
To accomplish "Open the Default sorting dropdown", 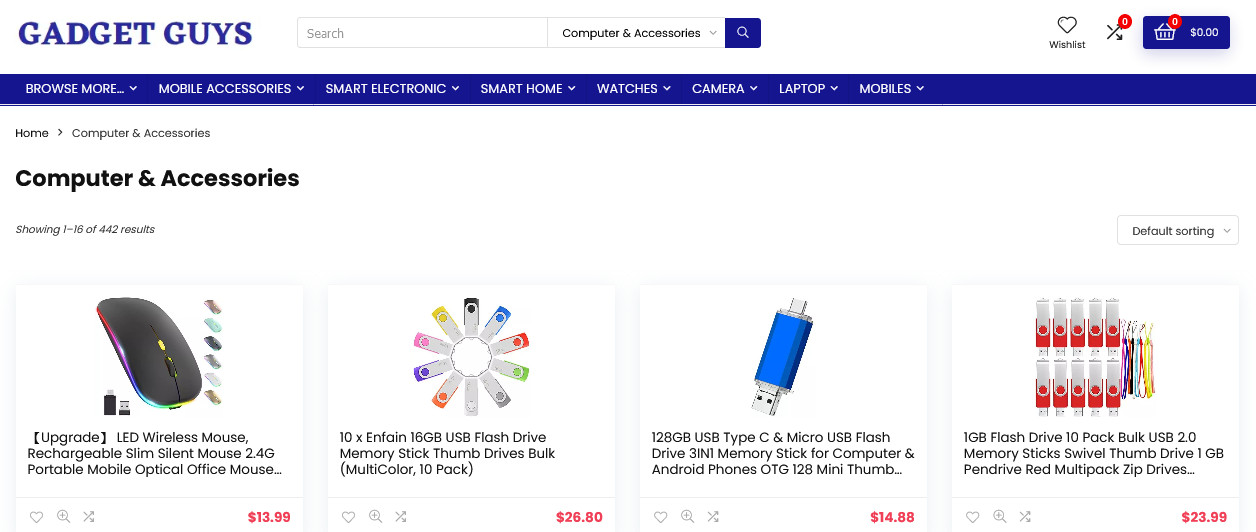I will (x=1177, y=231).
